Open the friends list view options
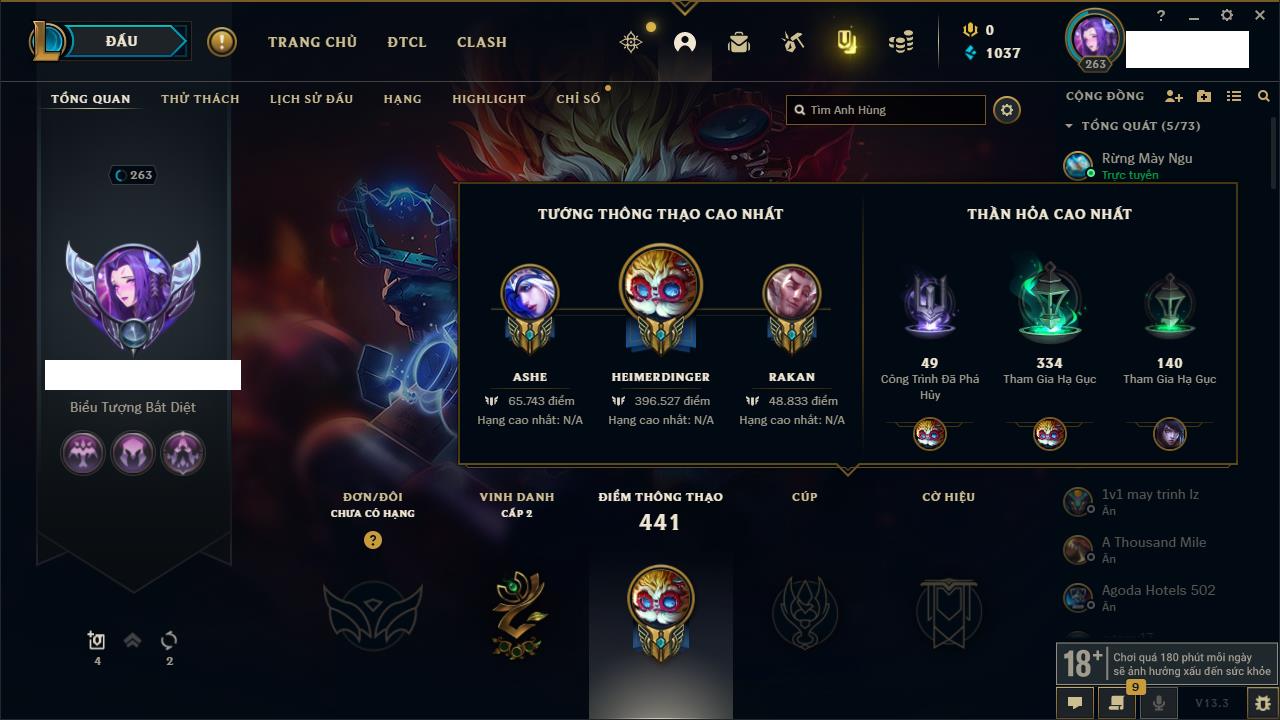The height and width of the screenshot is (720, 1280). point(1234,96)
